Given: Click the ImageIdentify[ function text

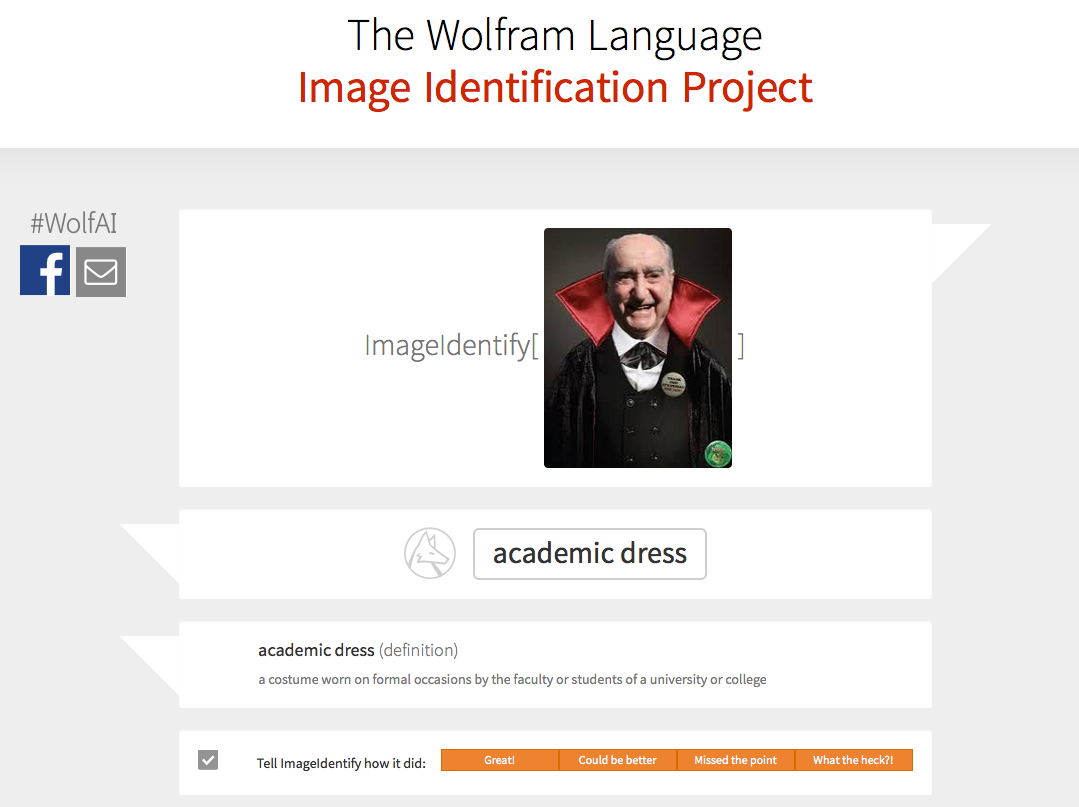Looking at the screenshot, I should tap(451, 345).
